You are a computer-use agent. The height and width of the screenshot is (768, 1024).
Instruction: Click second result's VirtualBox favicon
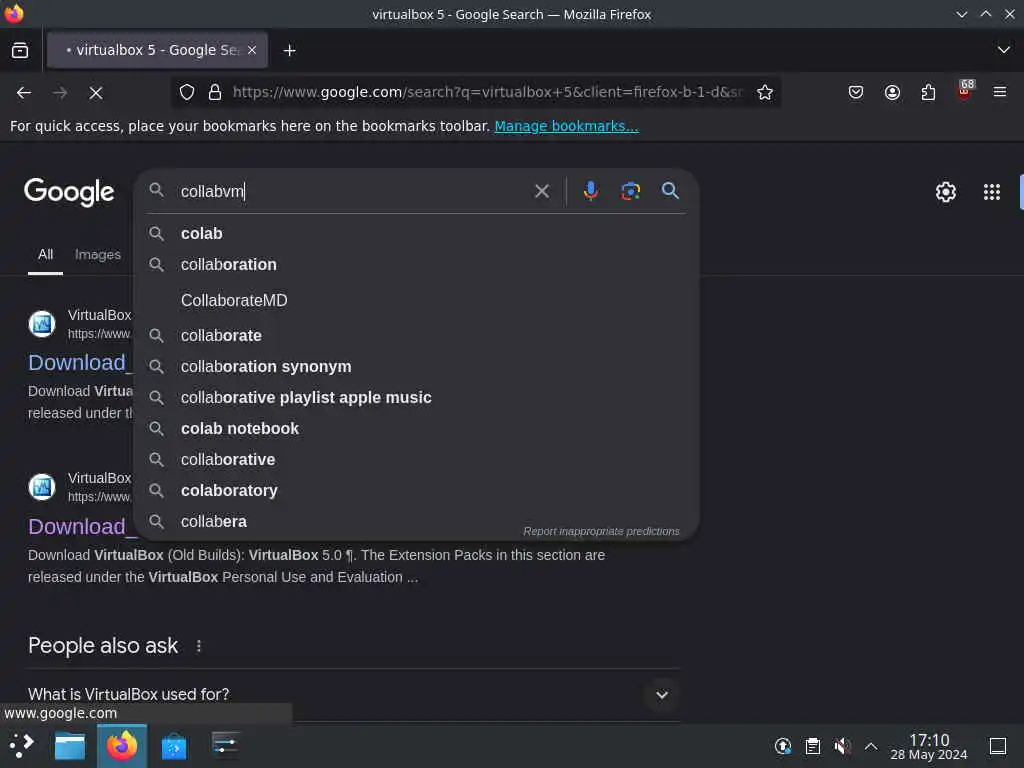coord(42,487)
